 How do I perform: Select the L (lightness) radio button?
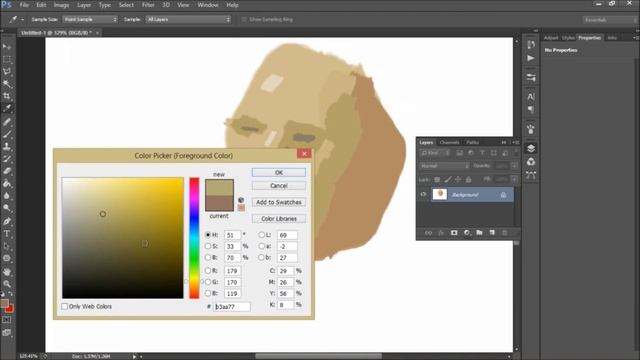[261, 235]
